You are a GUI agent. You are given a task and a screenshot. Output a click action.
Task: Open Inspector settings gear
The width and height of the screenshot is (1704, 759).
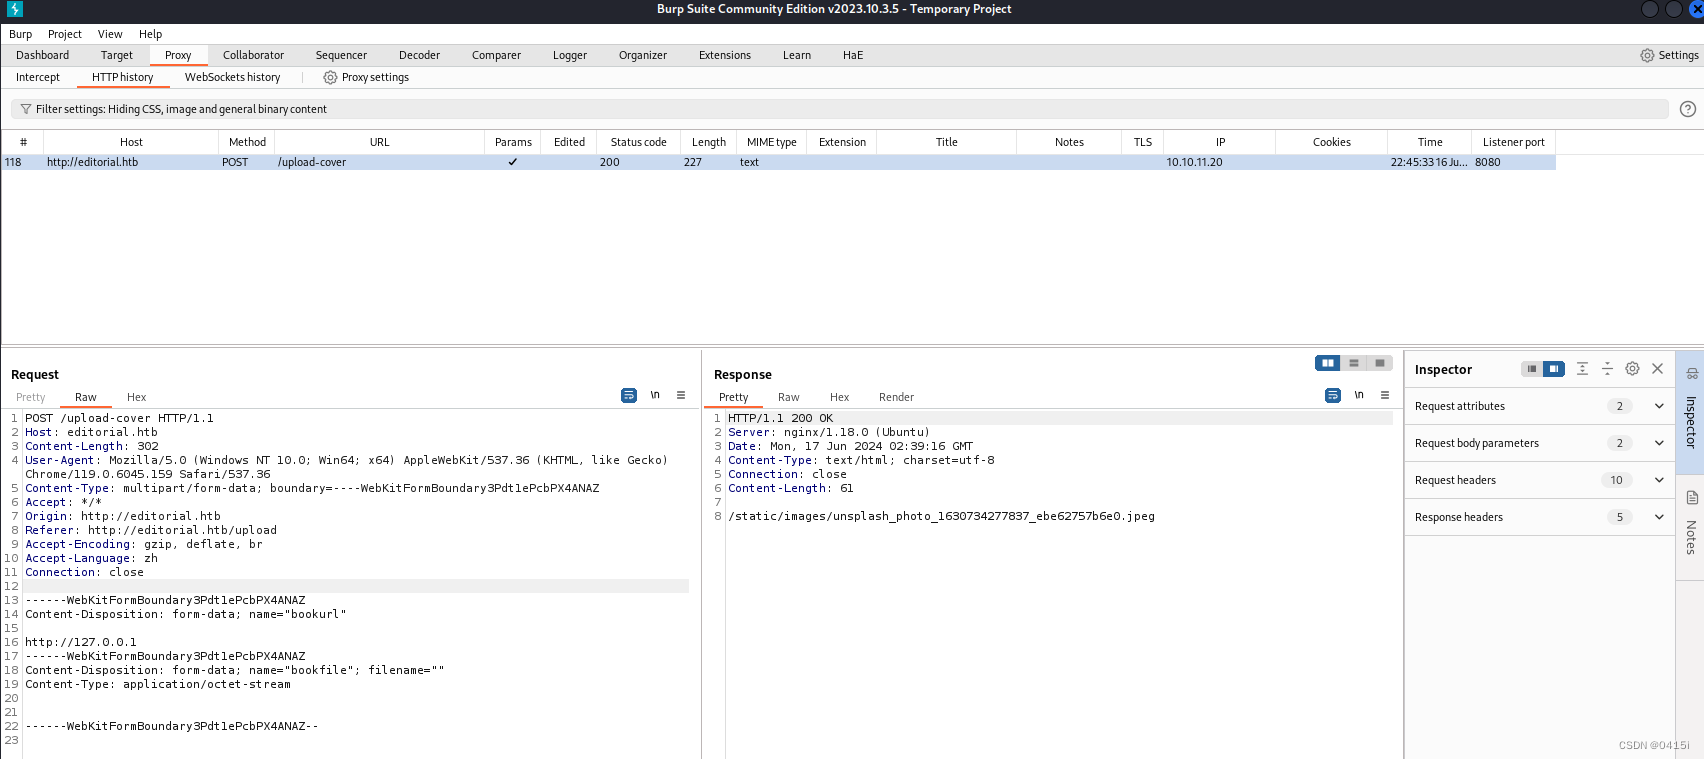[1632, 369]
